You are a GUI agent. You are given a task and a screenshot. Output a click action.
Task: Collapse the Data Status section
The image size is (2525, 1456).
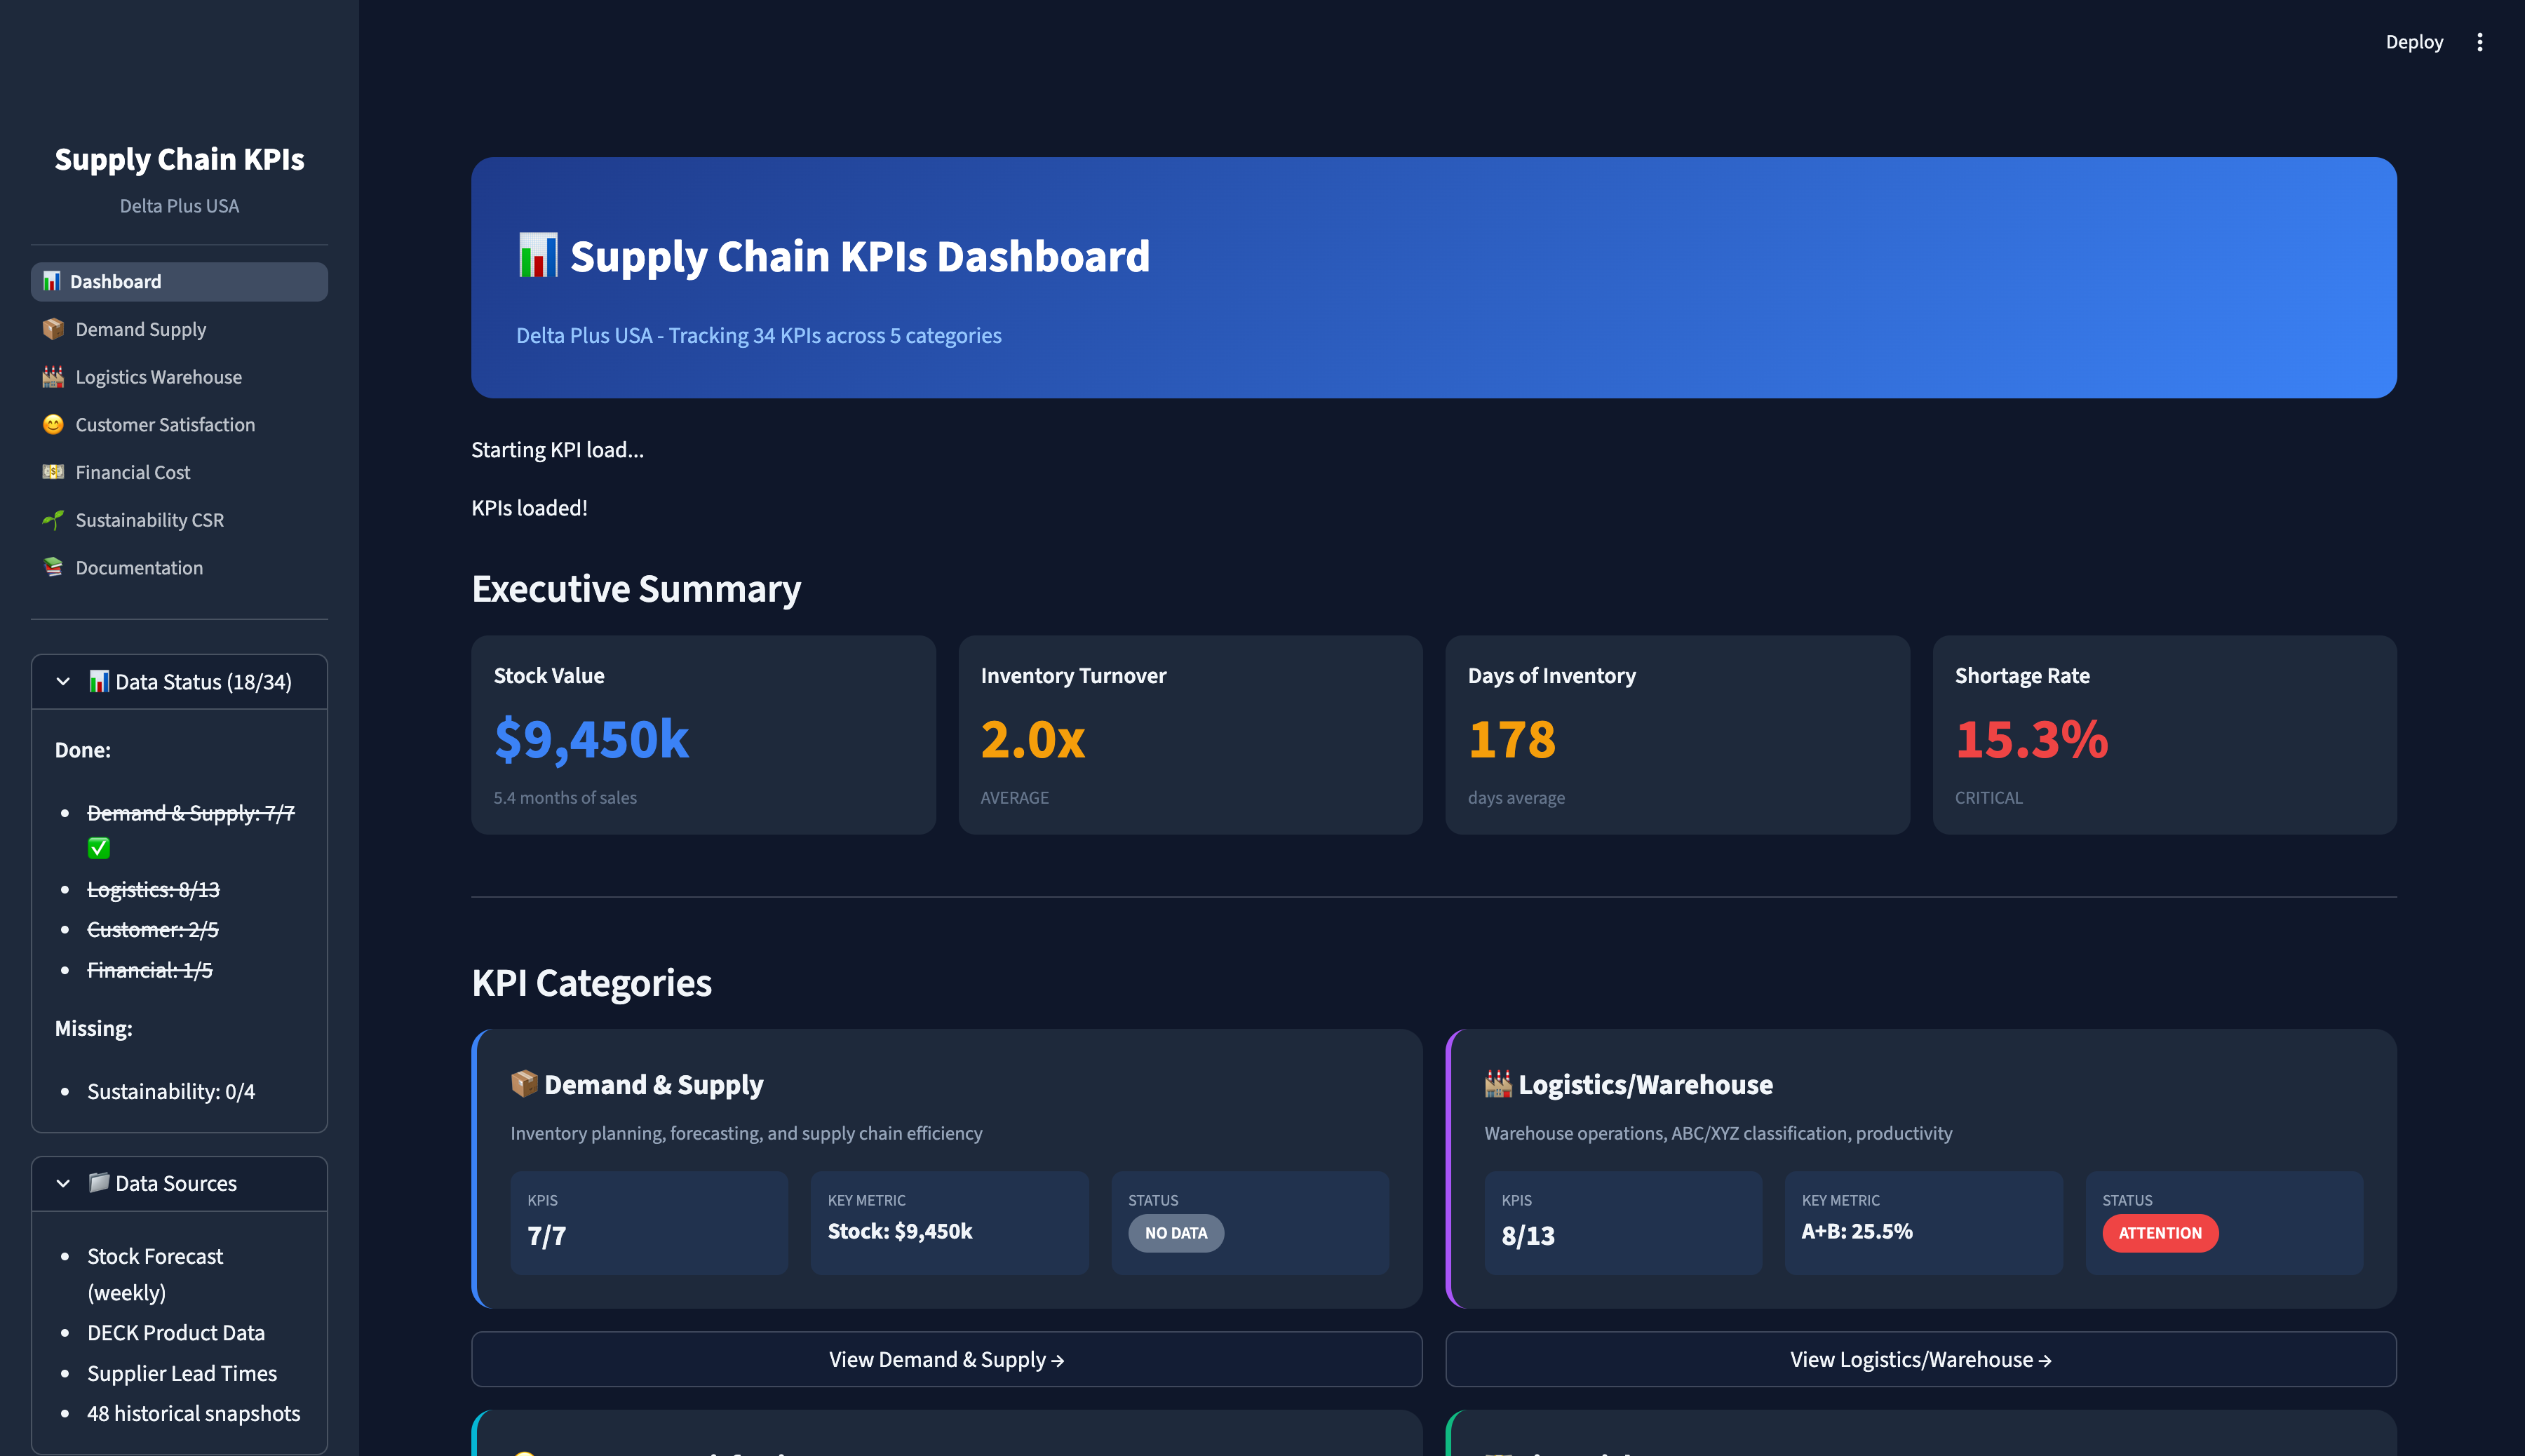(x=63, y=681)
